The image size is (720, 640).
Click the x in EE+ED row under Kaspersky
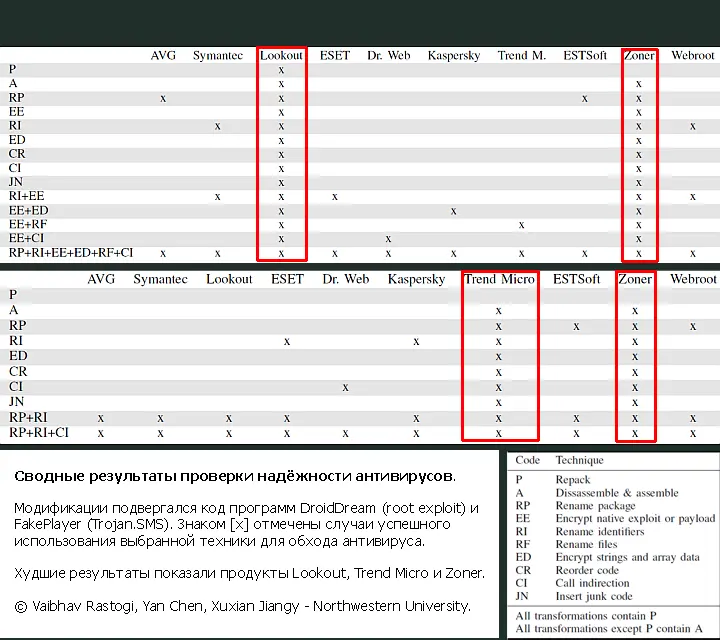point(453,211)
